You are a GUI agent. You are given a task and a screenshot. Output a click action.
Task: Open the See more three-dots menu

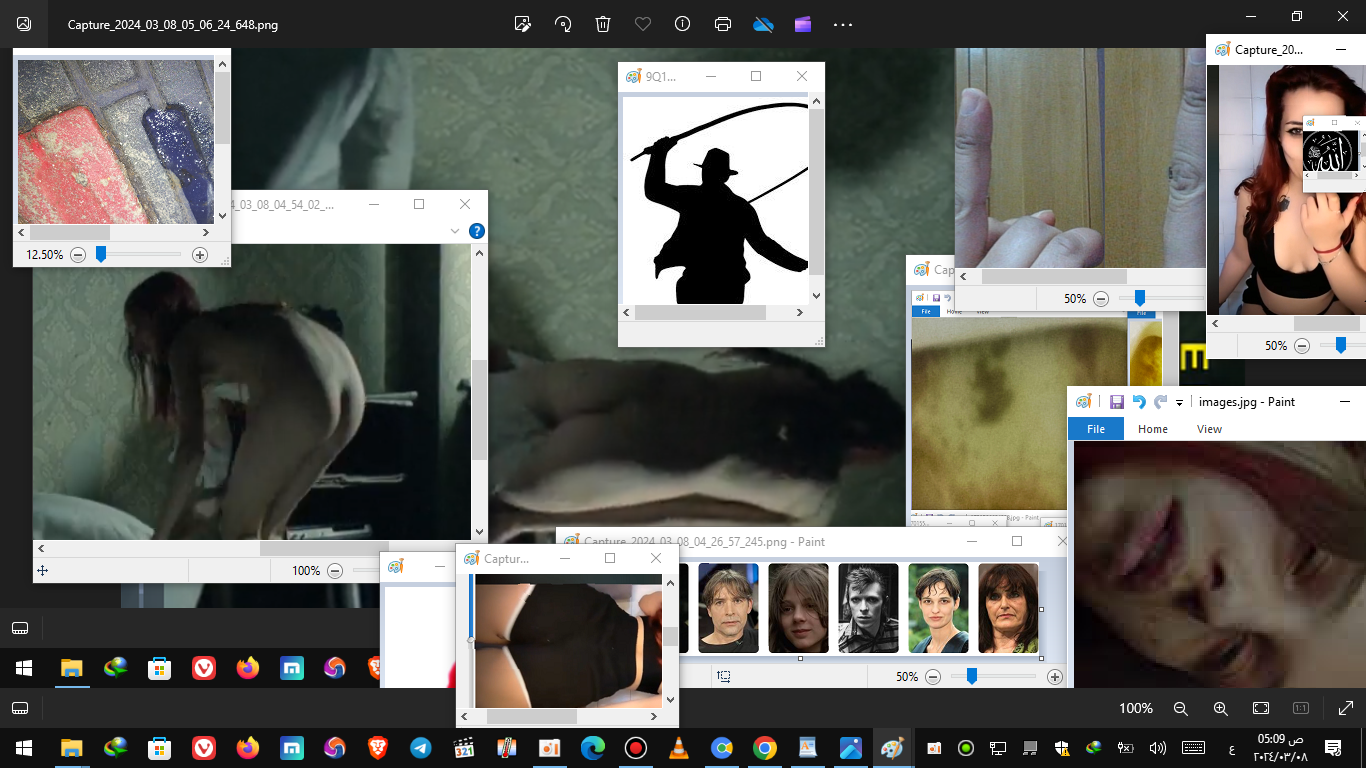pos(843,24)
